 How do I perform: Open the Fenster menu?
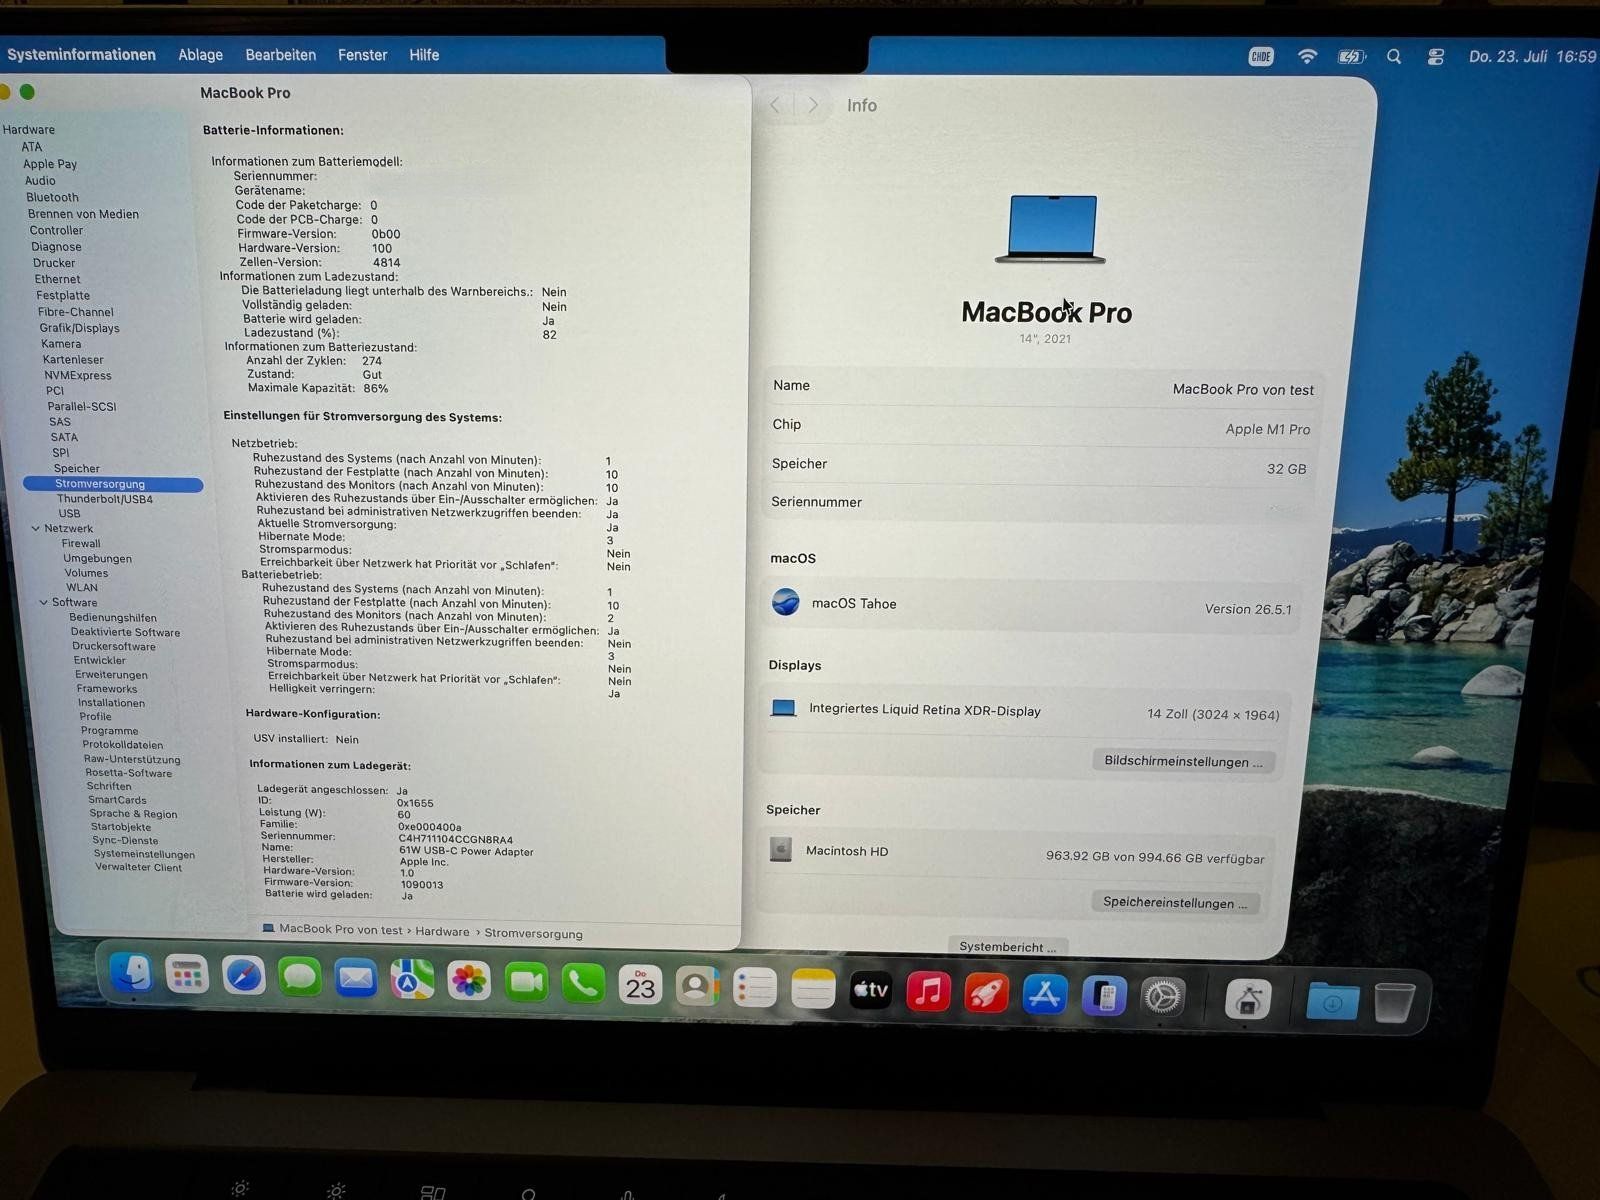[362, 55]
